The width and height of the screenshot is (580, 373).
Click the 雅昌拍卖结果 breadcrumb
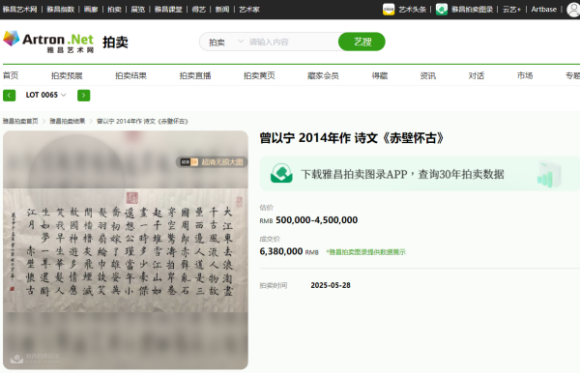tap(67, 121)
